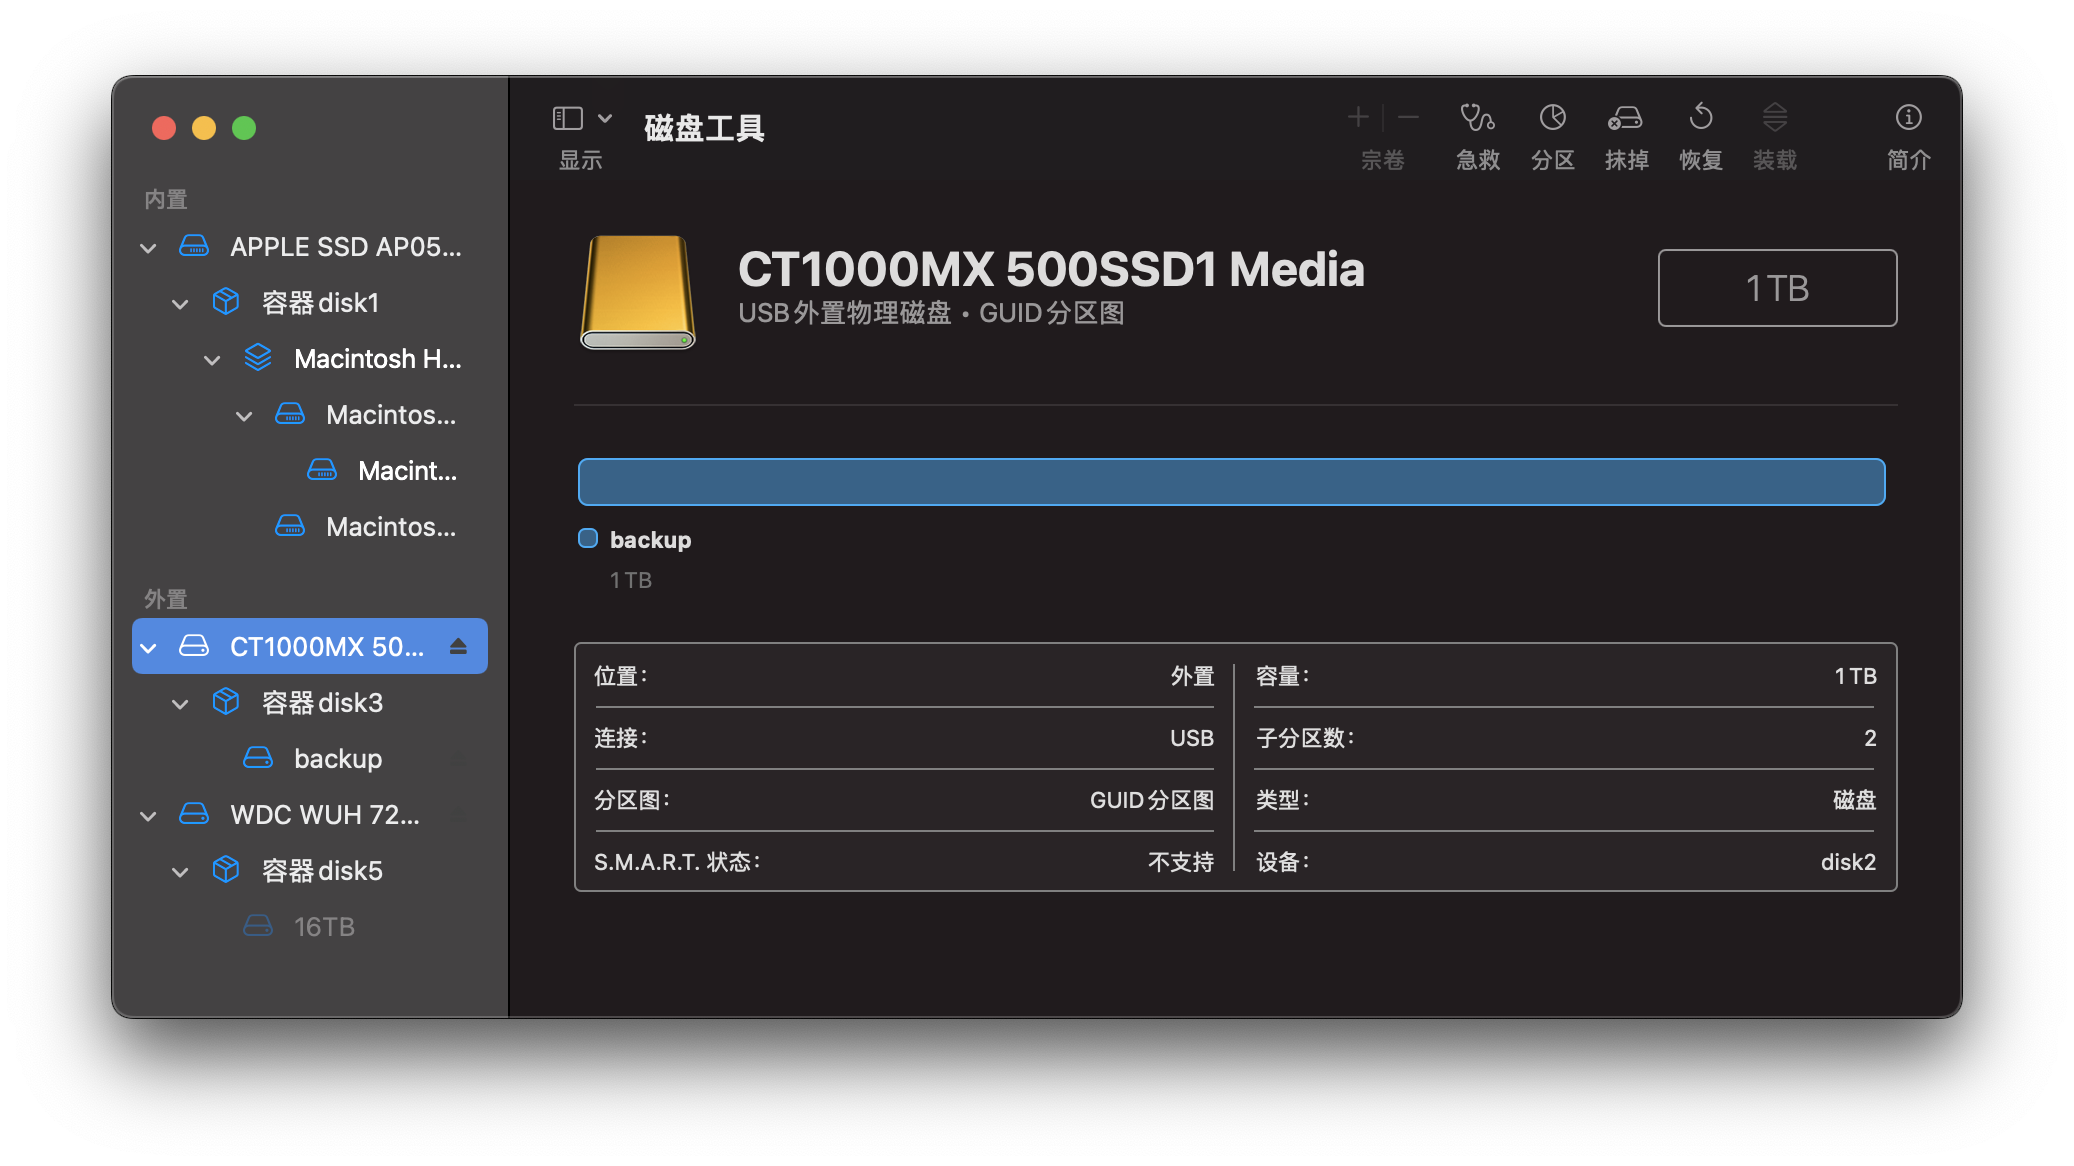Click the 1 TB capacity box
2074x1166 pixels.
(1776, 288)
